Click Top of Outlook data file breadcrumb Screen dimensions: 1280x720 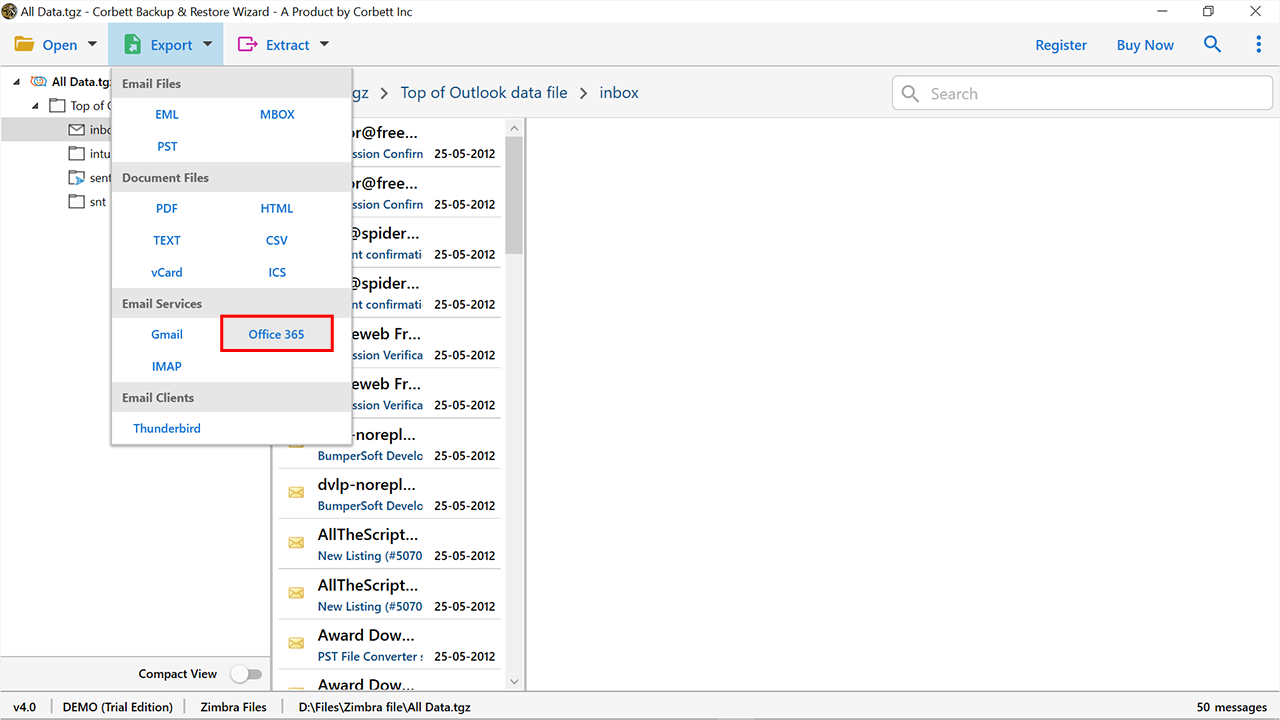pos(484,92)
